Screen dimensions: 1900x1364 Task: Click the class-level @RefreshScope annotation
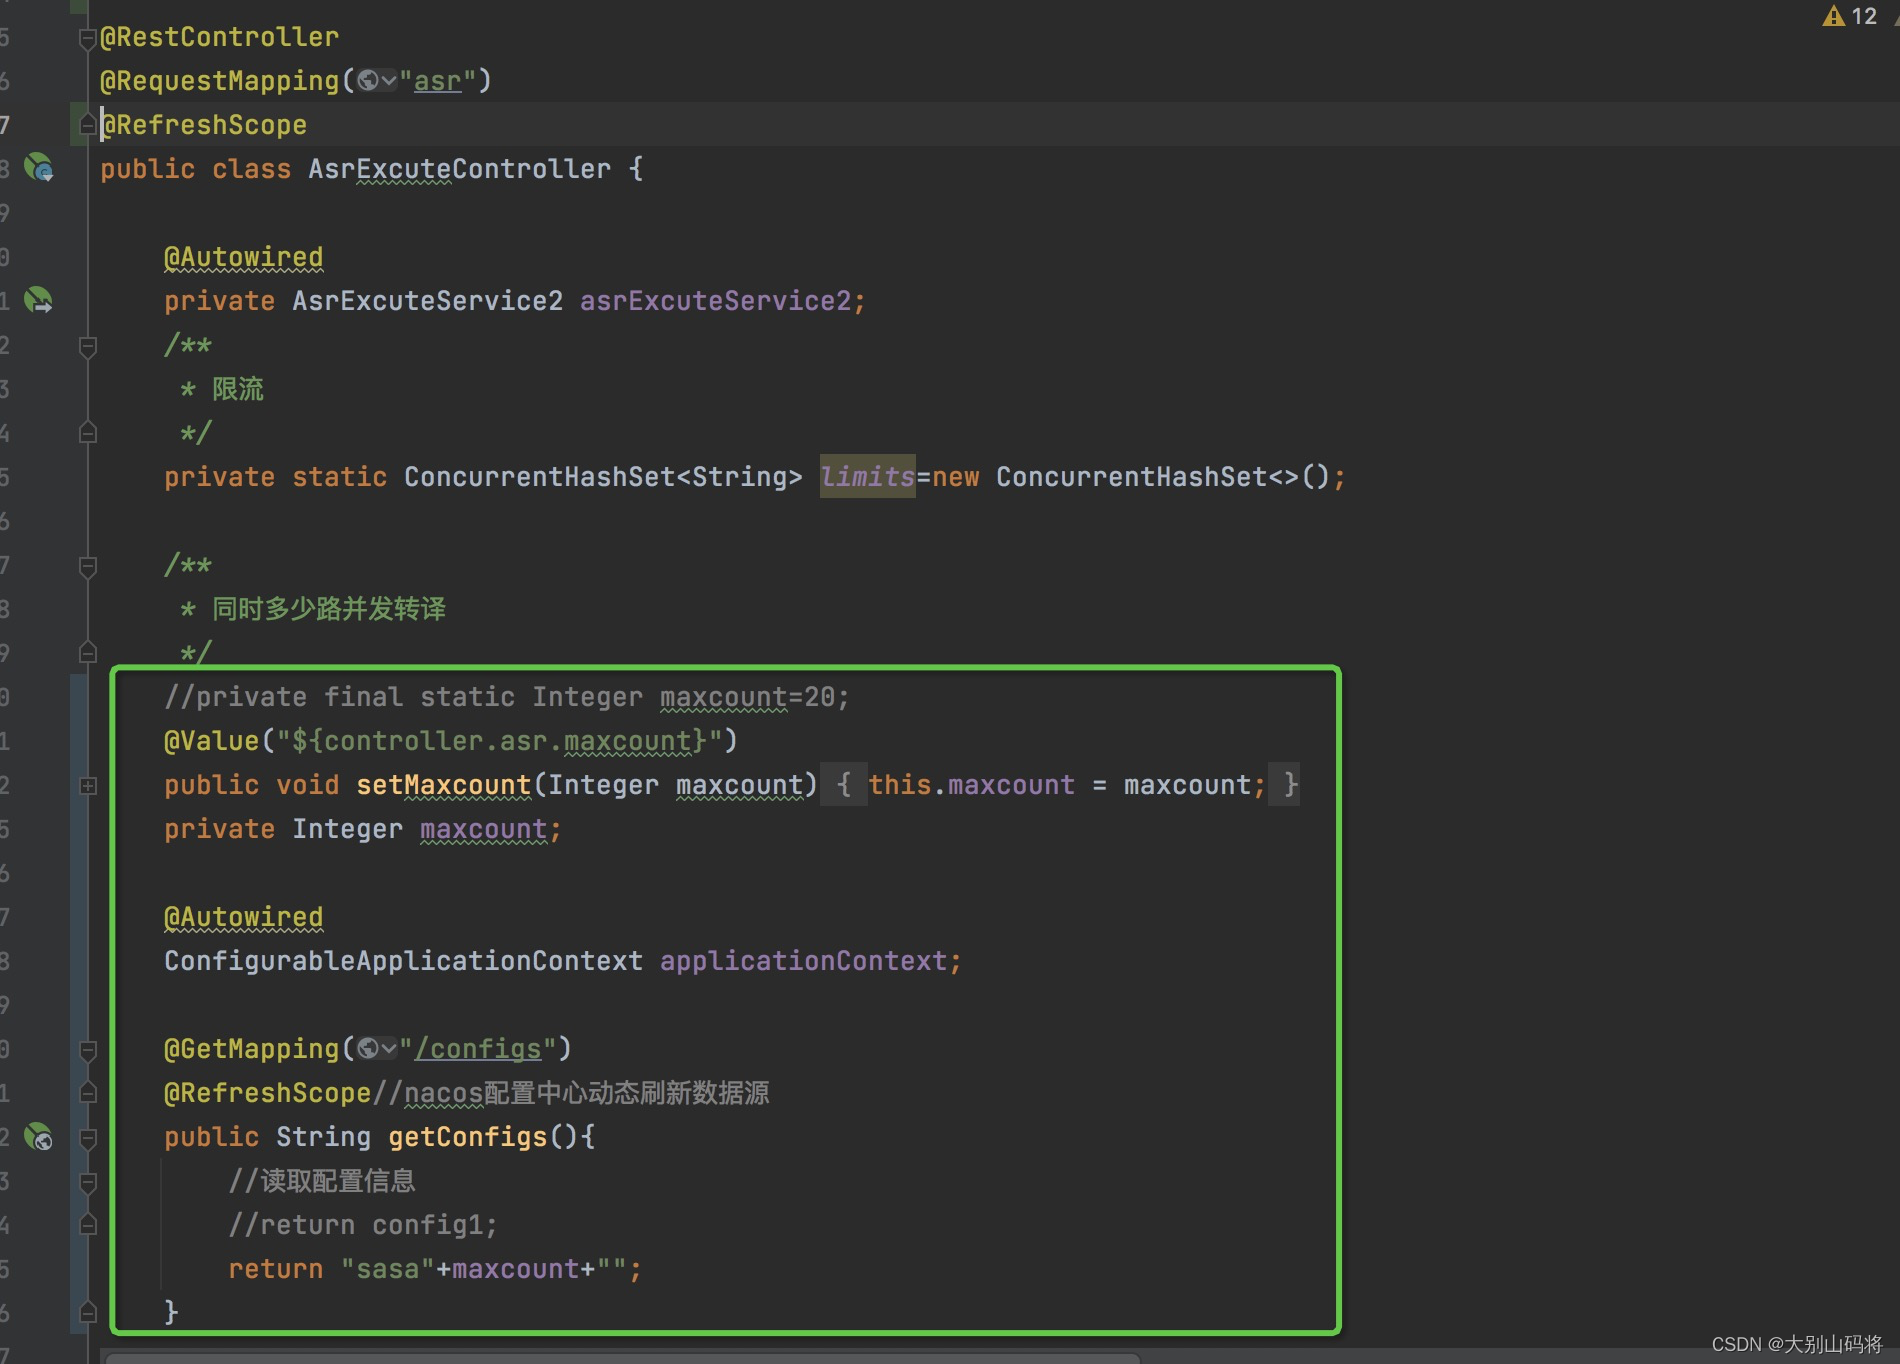(203, 125)
